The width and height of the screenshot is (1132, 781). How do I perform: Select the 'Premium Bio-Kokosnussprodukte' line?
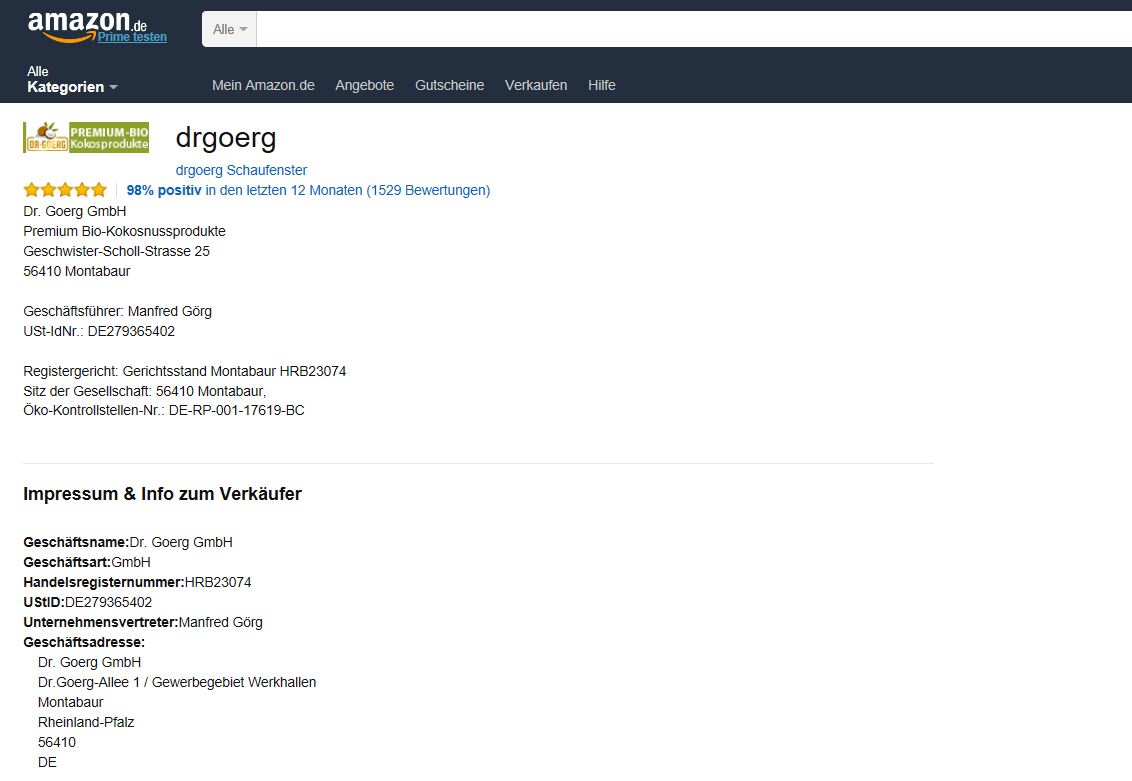124,231
